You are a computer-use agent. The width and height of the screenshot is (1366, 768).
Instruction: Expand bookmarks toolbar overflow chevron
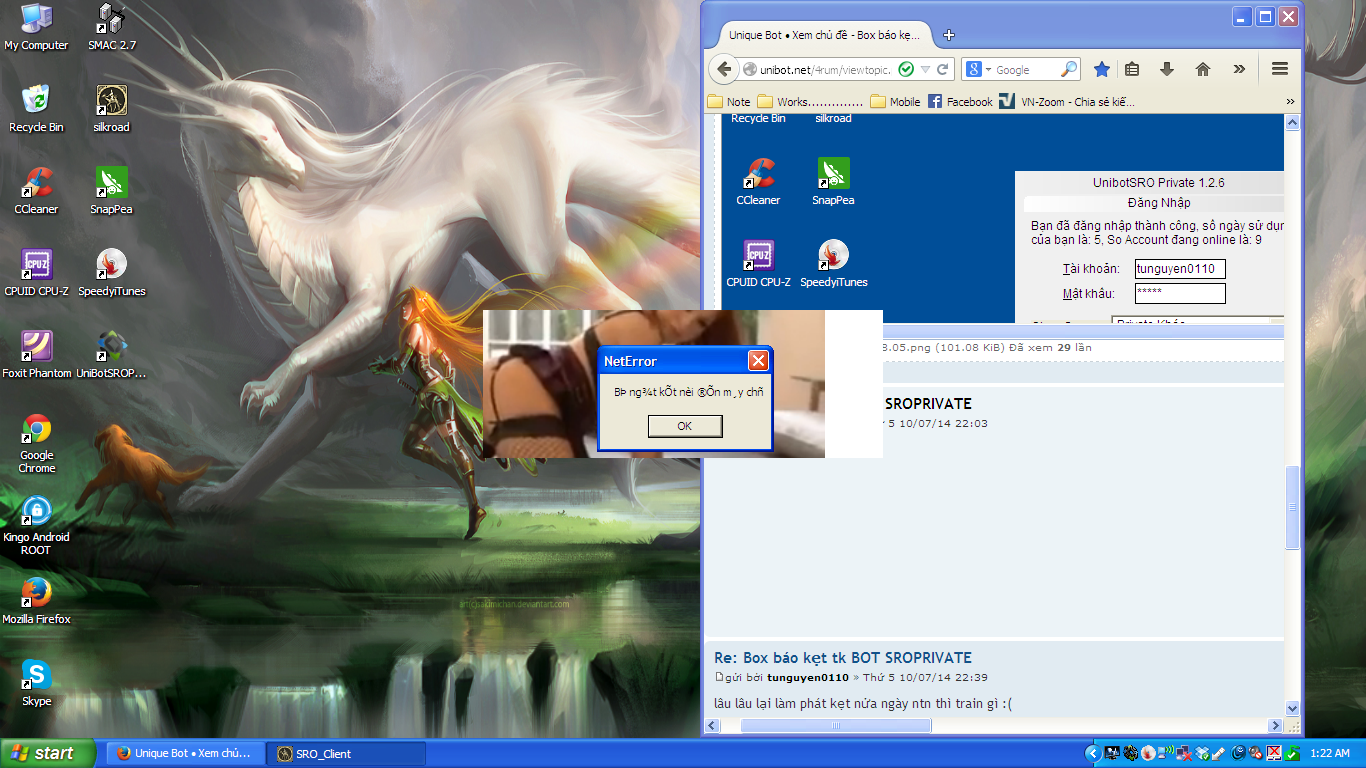click(x=1290, y=101)
